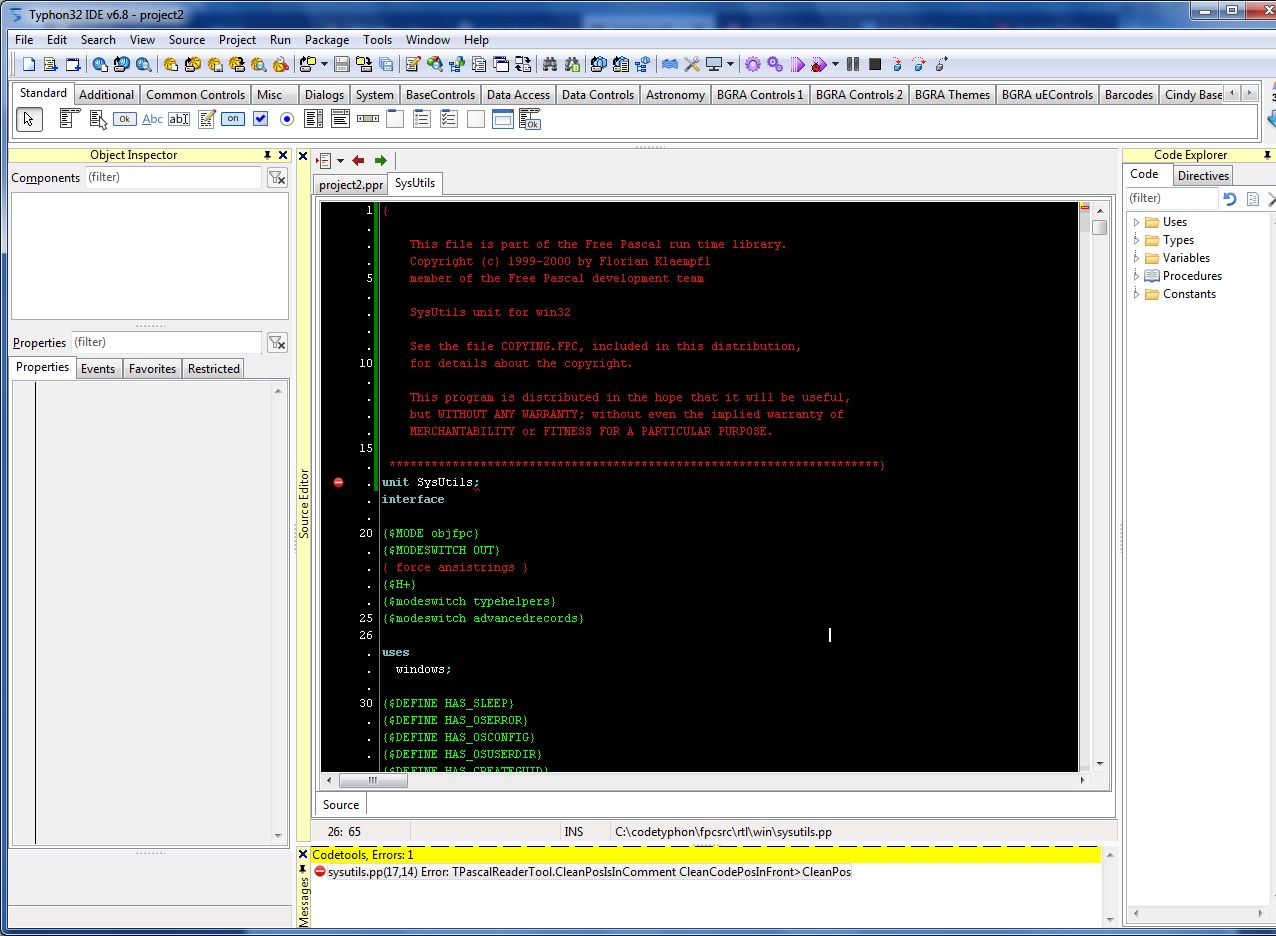Open the Open-file dropdown arrow in toolbar

pyautogui.click(x=324, y=64)
